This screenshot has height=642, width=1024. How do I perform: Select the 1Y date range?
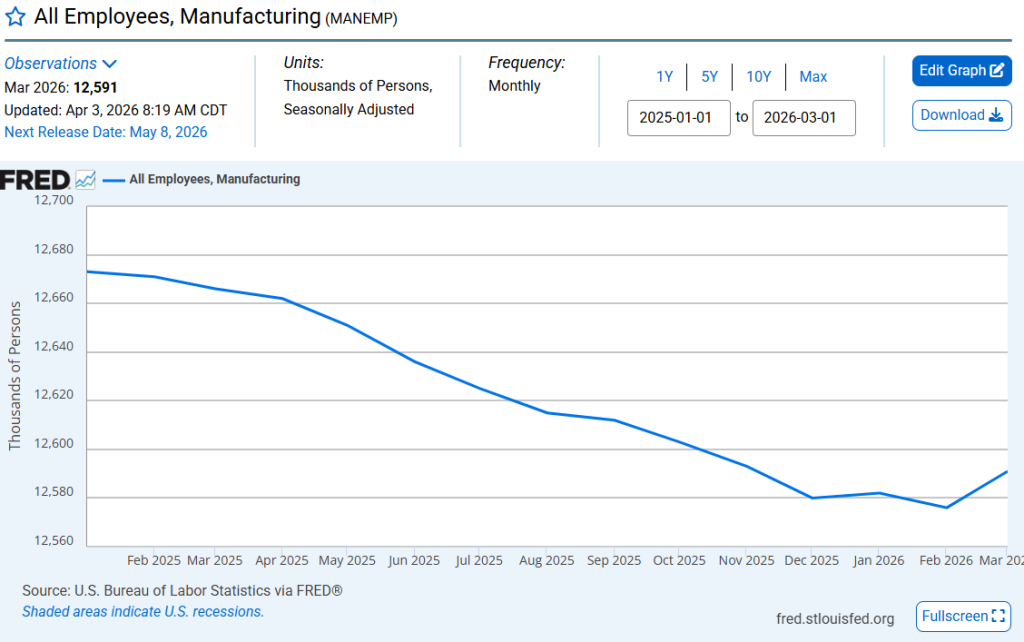point(664,76)
